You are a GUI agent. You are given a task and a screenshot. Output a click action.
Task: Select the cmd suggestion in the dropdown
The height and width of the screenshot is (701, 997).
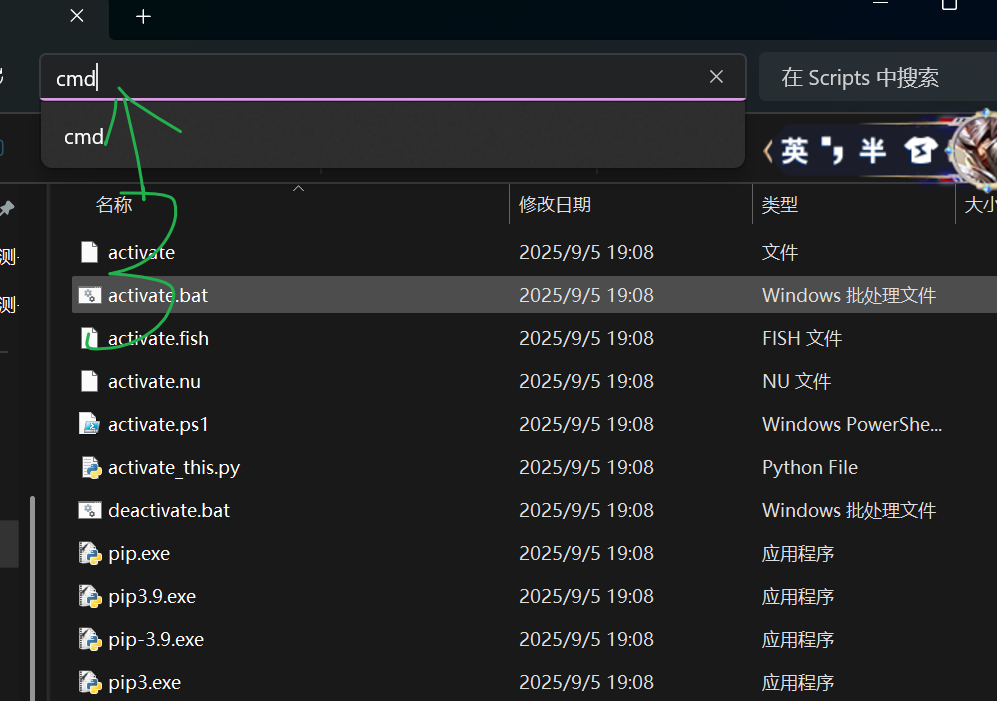coord(392,137)
